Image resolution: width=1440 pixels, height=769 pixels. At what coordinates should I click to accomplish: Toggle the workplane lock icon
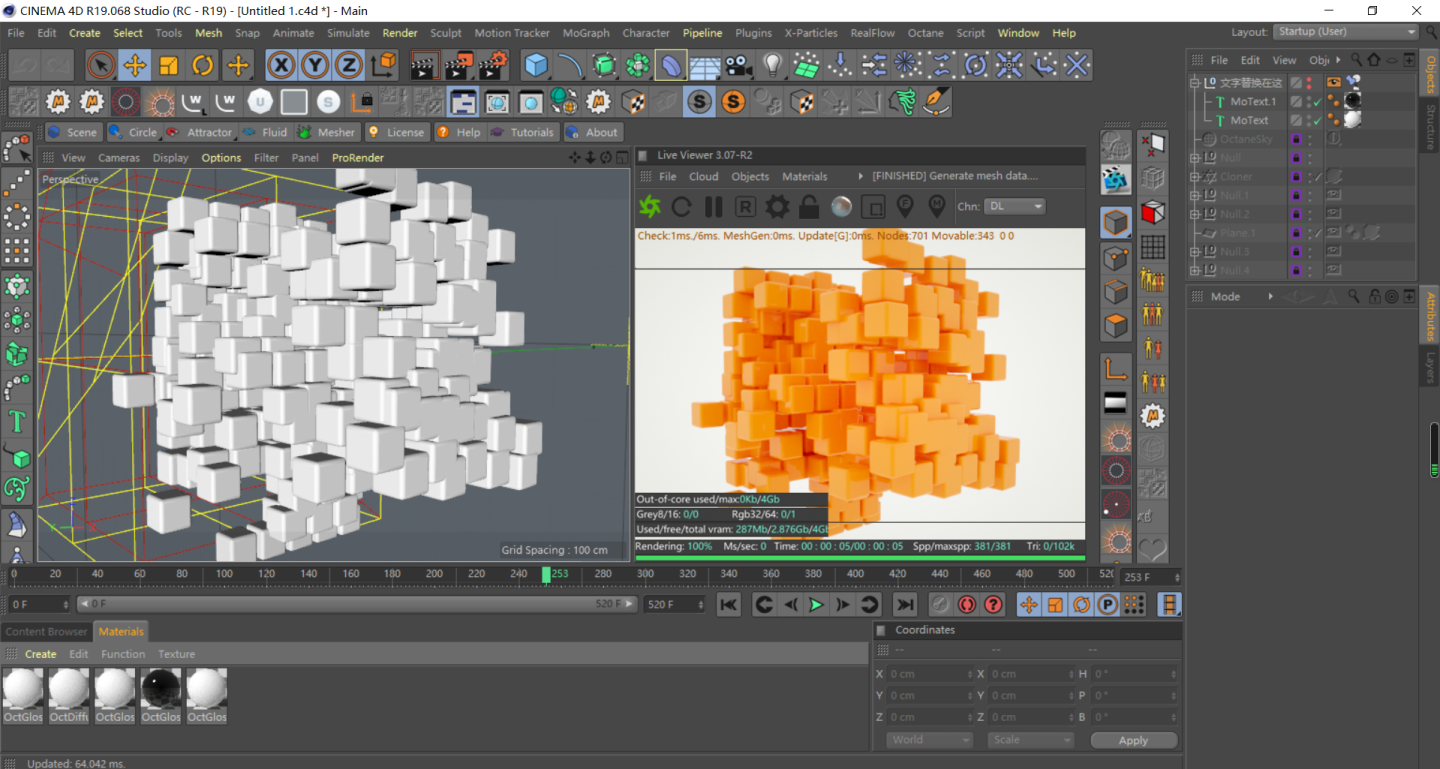pyautogui.click(x=362, y=101)
